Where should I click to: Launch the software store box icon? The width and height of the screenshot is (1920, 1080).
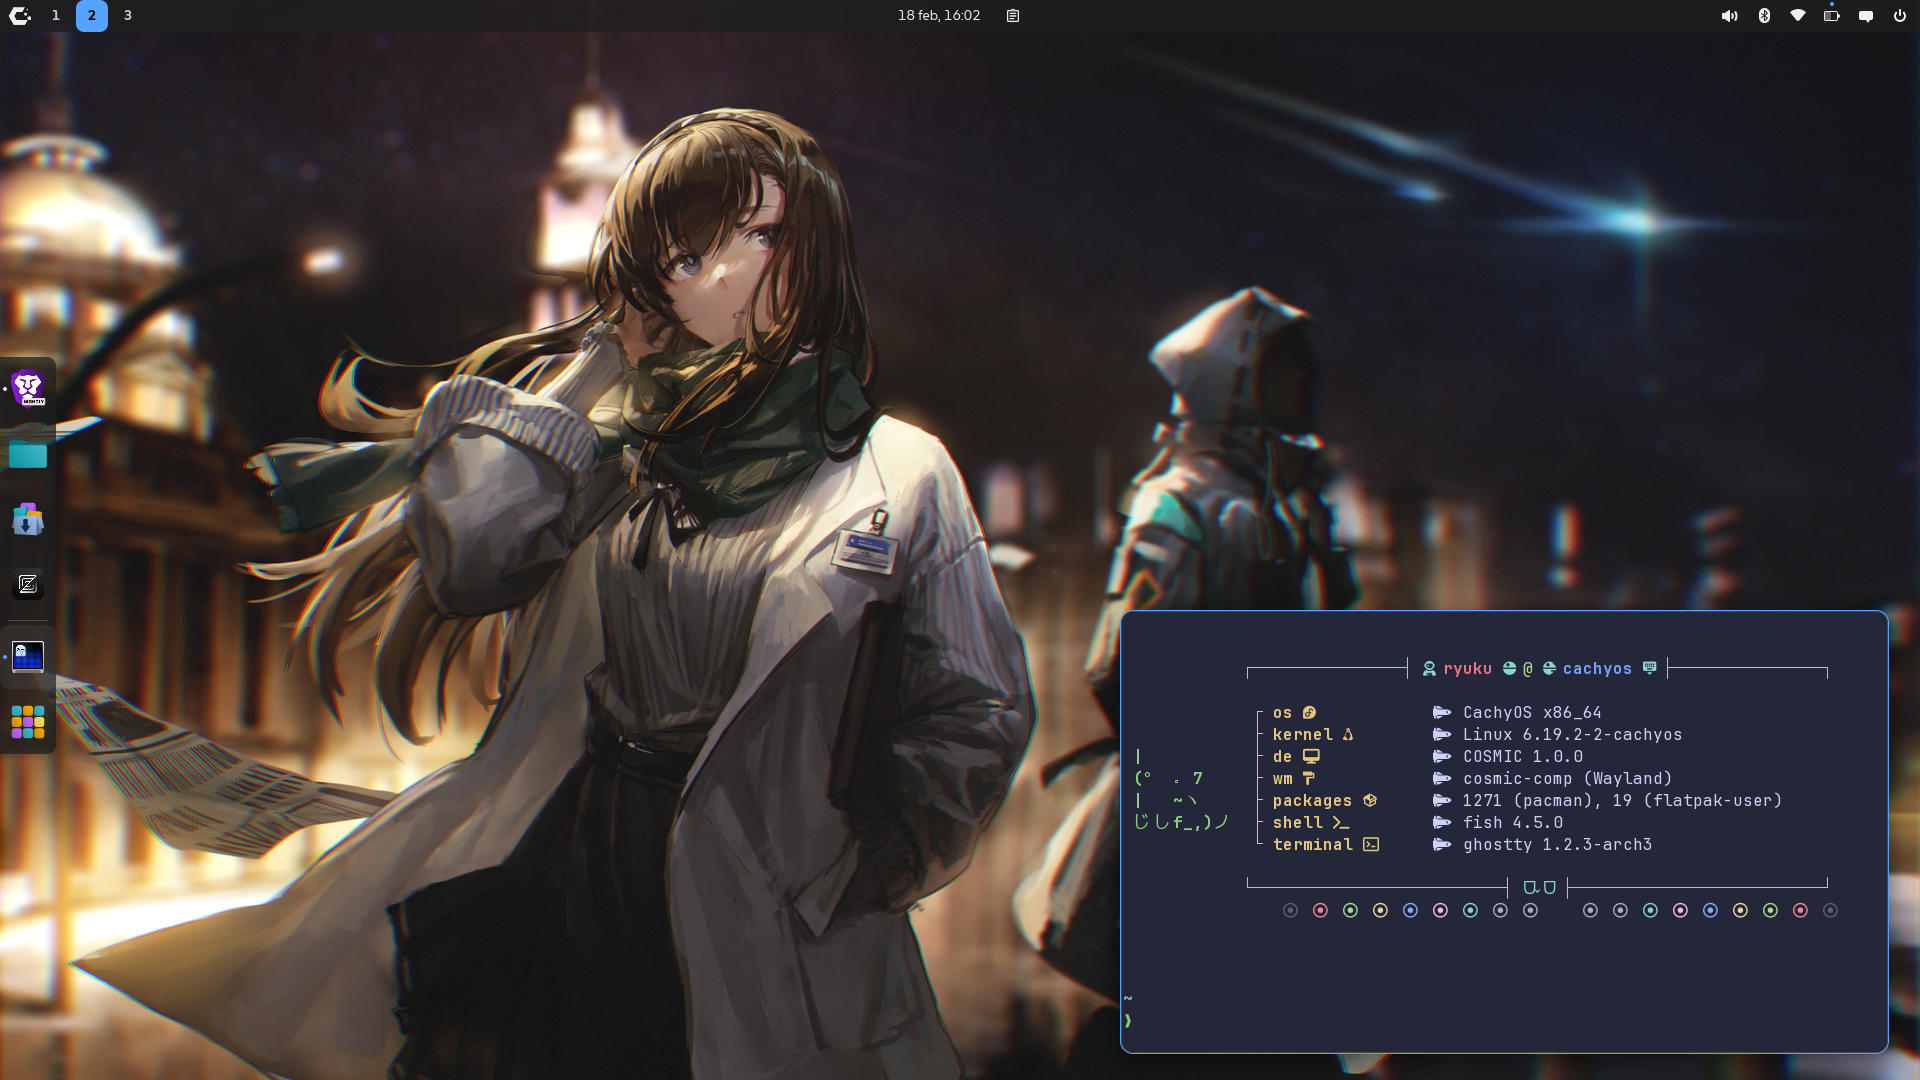[28, 520]
